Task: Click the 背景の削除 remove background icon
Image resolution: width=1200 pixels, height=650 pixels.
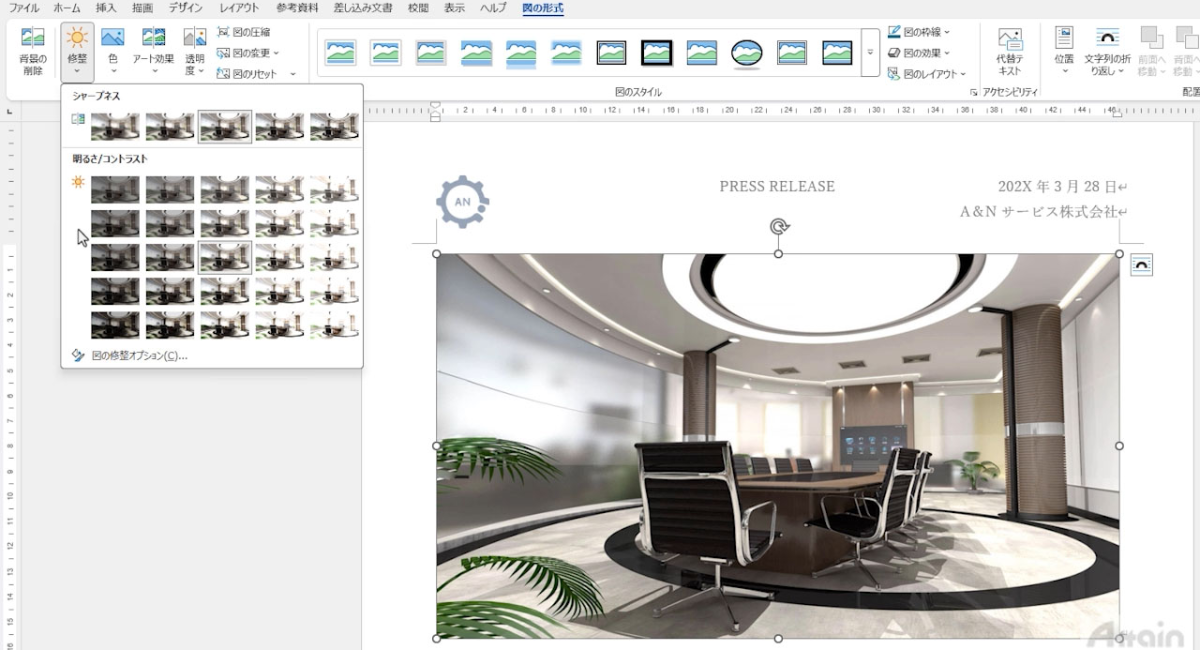Action: tap(33, 50)
